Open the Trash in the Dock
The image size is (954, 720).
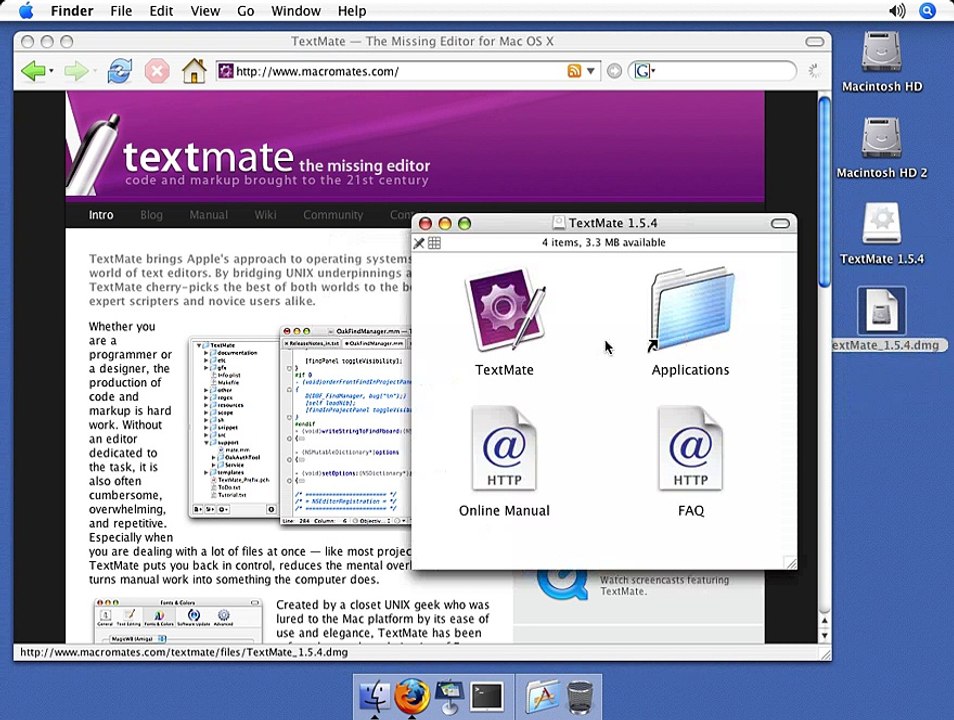(x=580, y=697)
